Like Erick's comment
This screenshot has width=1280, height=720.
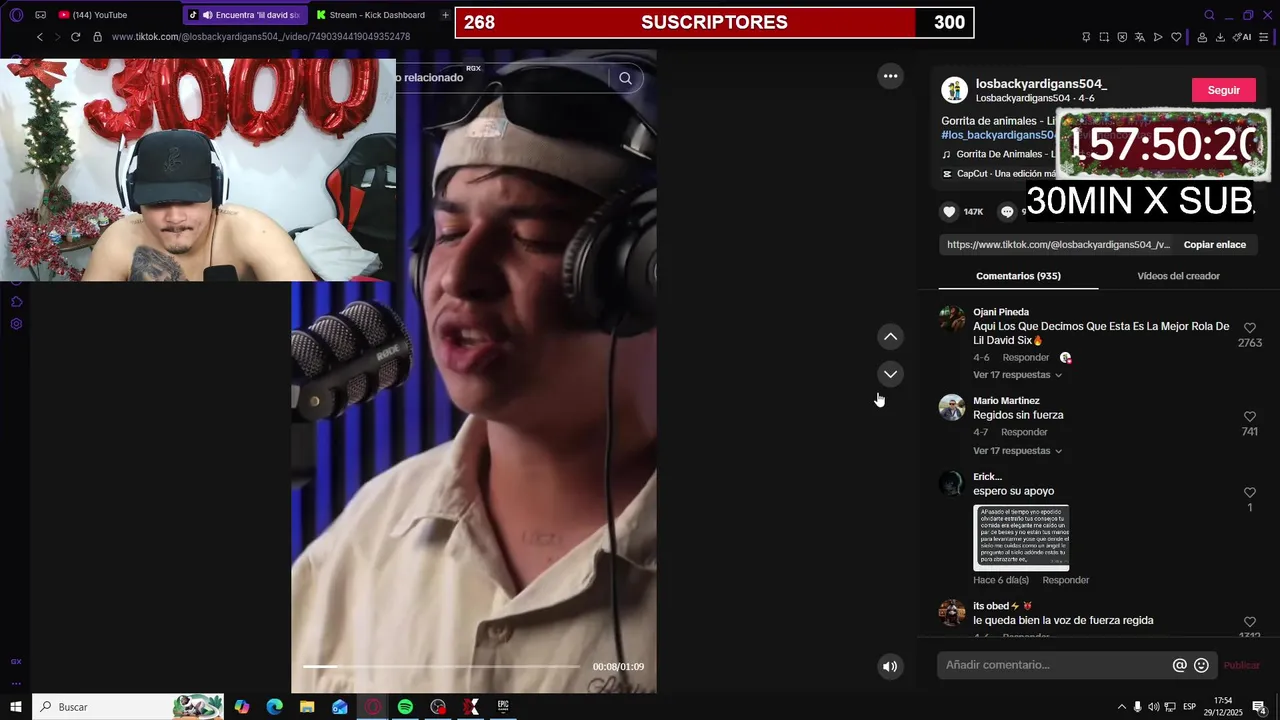pos(1249,493)
